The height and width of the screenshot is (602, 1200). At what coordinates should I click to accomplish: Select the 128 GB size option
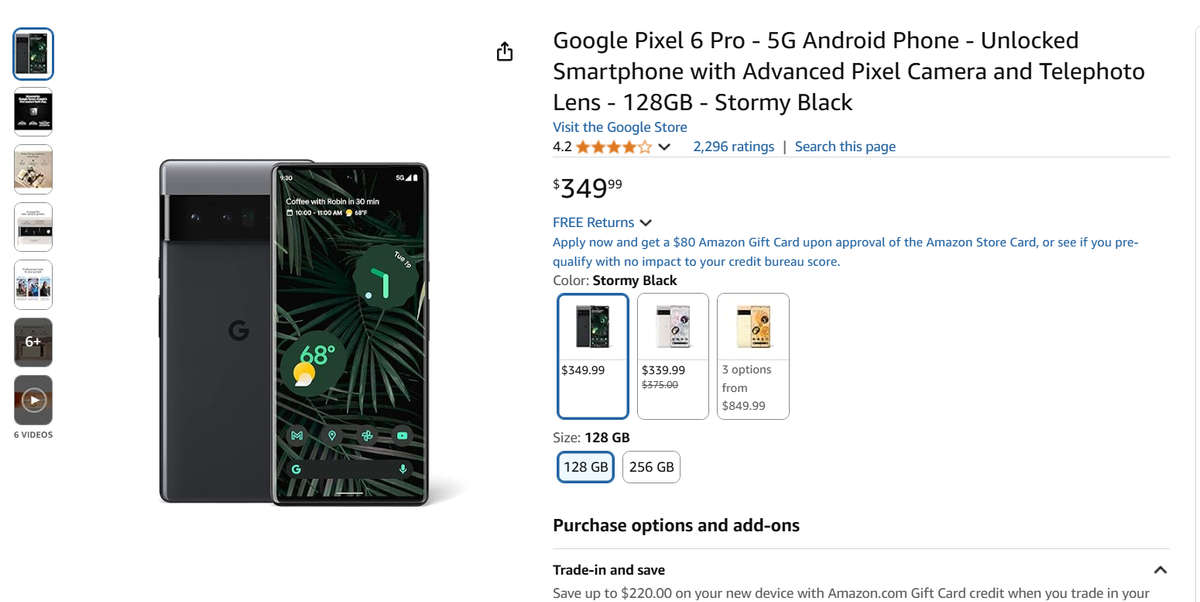click(585, 466)
